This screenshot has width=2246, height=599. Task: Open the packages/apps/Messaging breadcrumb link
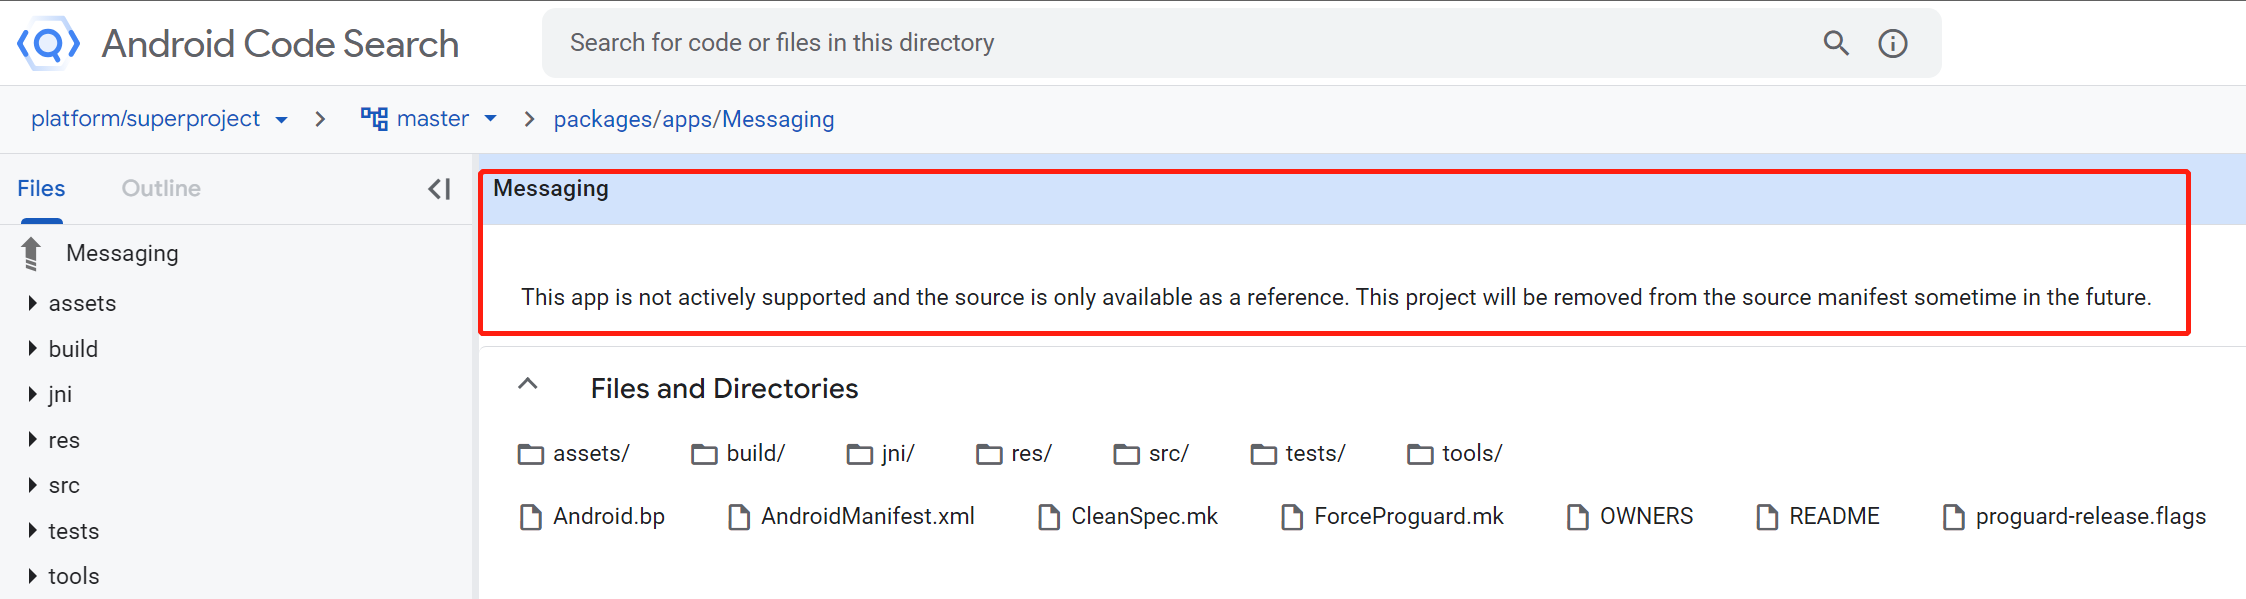[693, 119]
